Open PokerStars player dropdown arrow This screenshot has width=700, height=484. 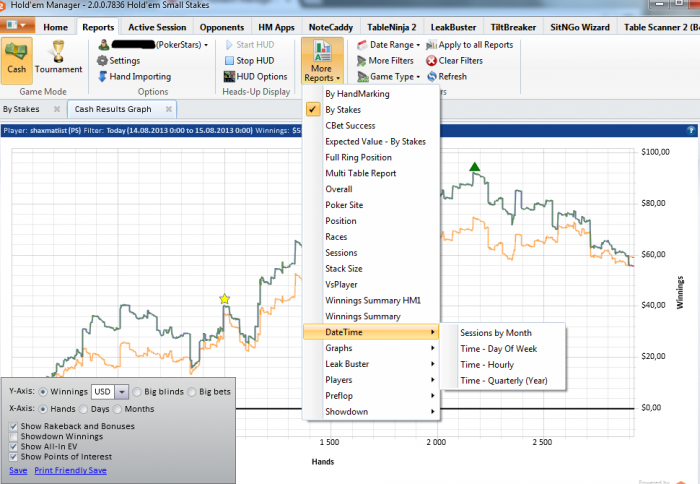(206, 45)
